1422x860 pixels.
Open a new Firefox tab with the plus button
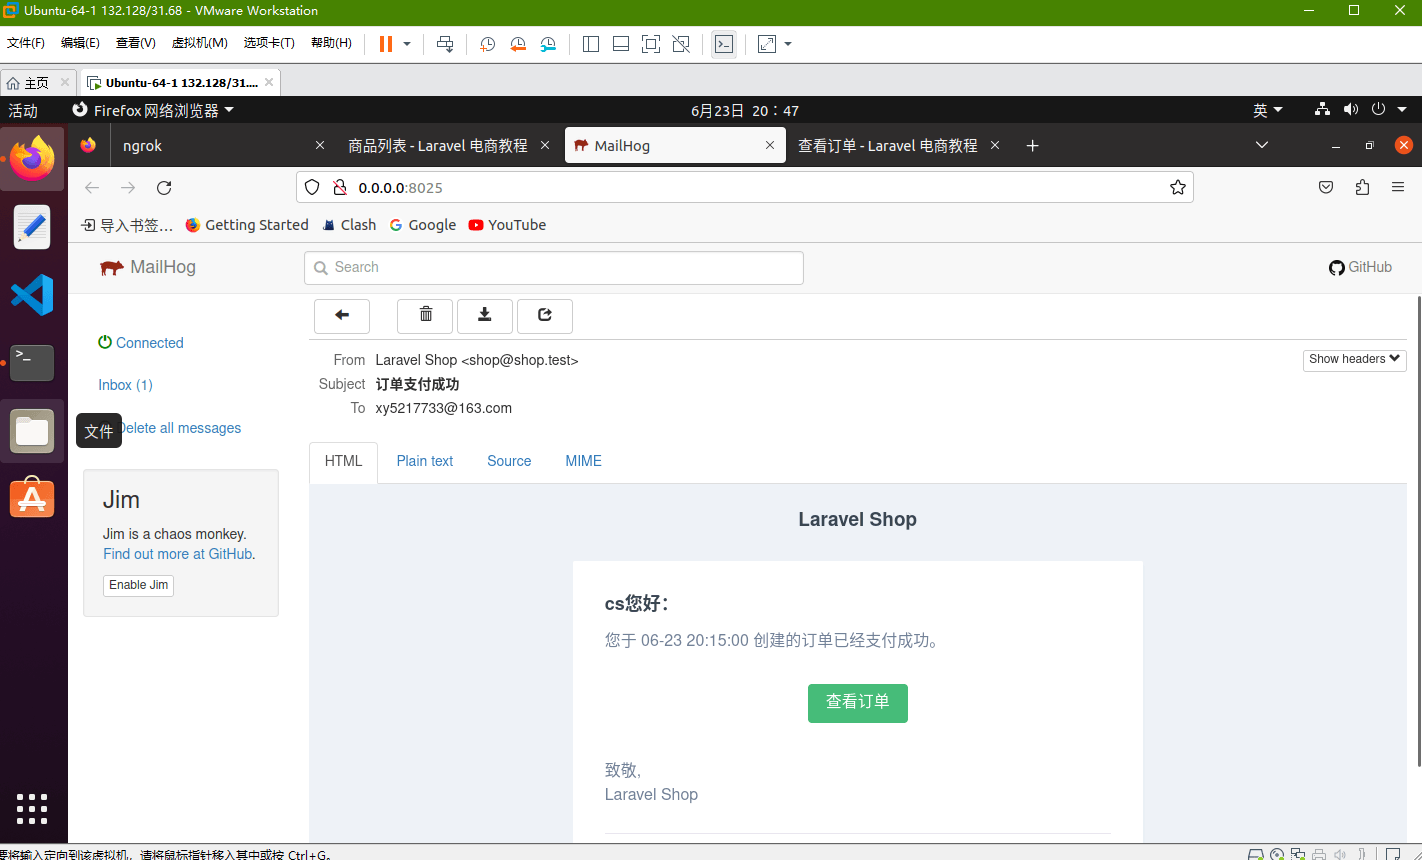pos(1033,146)
